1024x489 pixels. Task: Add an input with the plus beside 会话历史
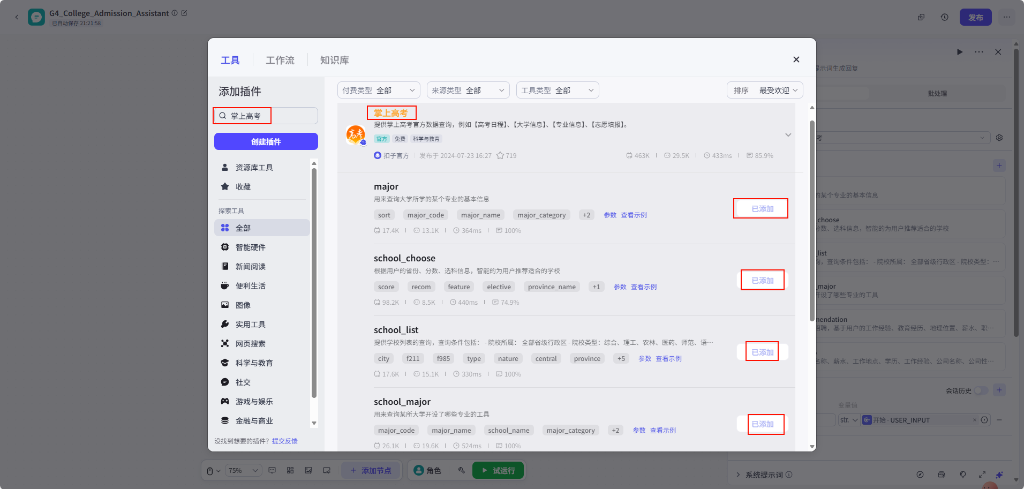point(999,390)
